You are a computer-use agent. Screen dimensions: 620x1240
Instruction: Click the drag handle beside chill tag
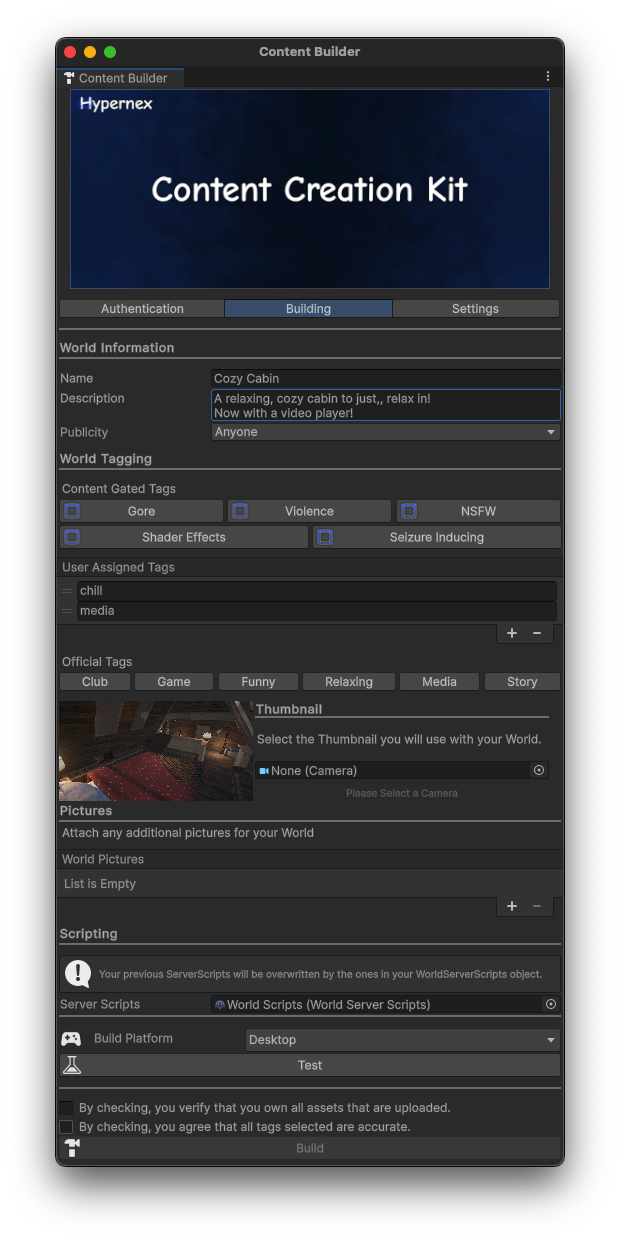click(x=68, y=591)
